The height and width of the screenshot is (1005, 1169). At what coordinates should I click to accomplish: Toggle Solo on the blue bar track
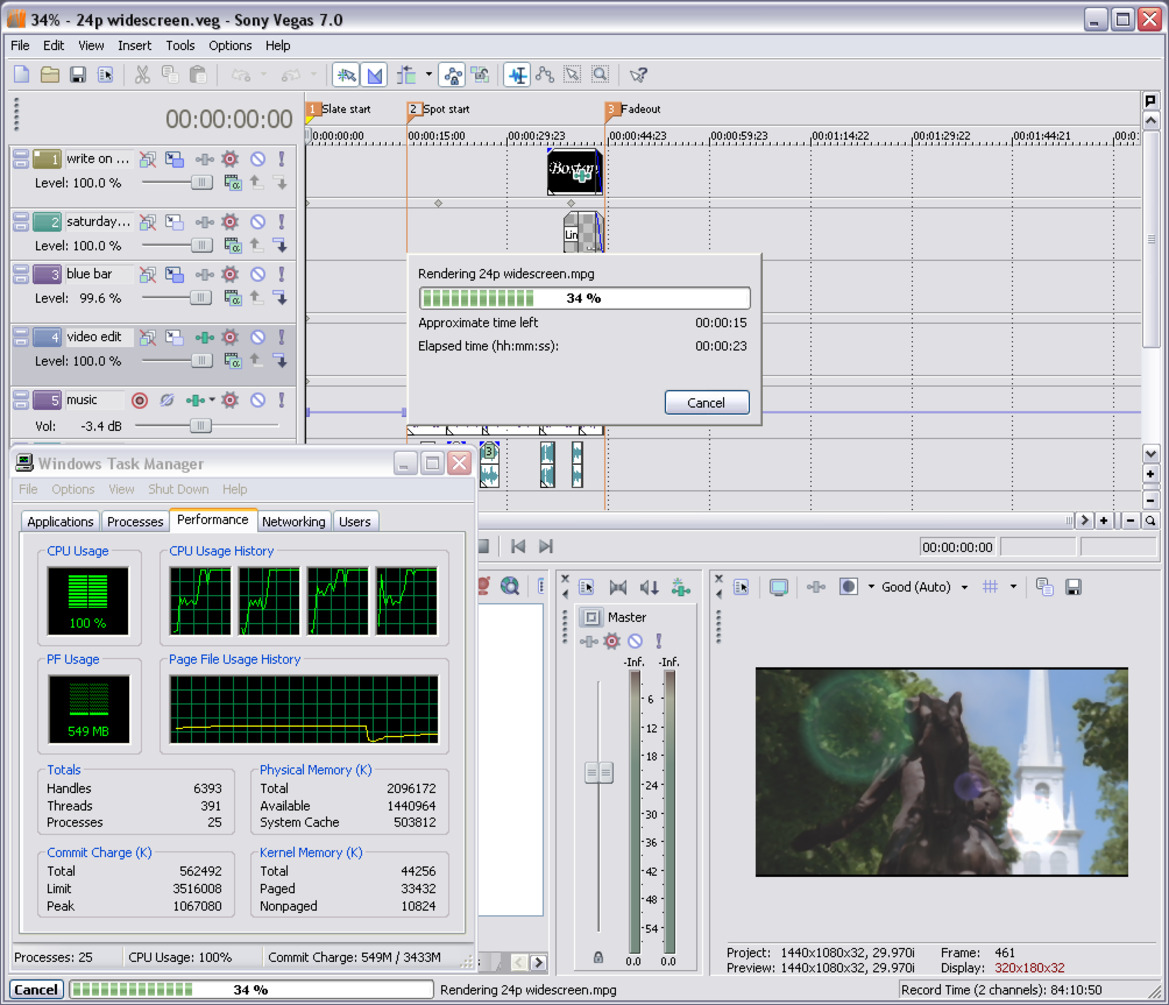click(x=281, y=274)
